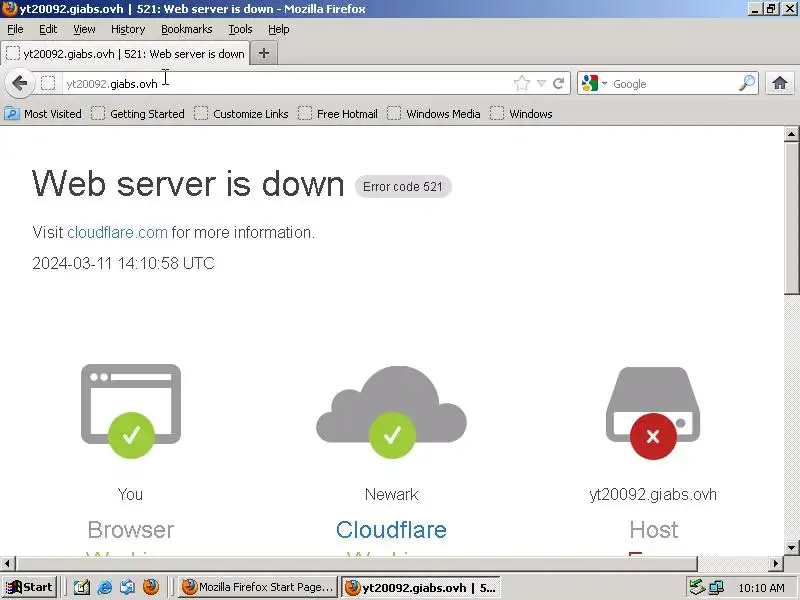Open the Bookmarks menu
This screenshot has width=800, height=600.
[187, 29]
